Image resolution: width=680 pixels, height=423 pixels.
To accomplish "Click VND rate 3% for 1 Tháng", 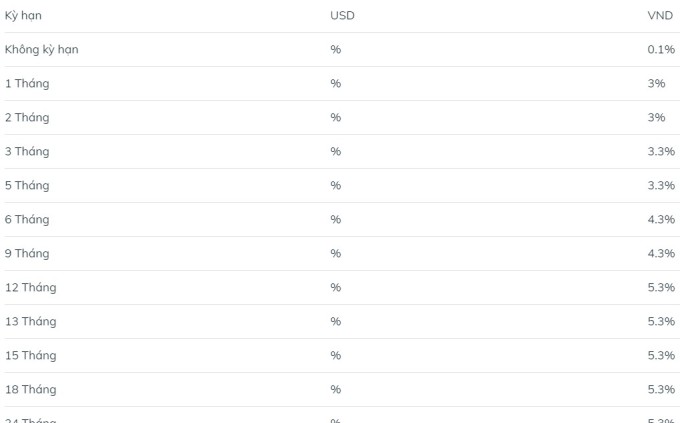I will coord(656,84).
